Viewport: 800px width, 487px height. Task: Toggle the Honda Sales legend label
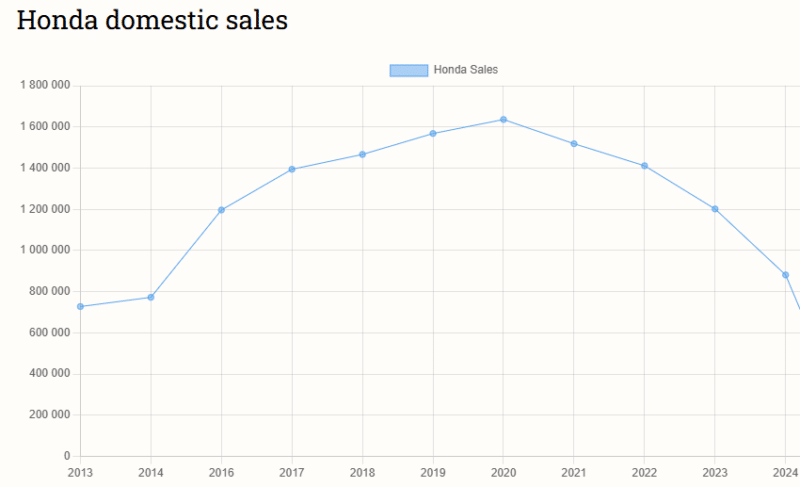[x=465, y=70]
